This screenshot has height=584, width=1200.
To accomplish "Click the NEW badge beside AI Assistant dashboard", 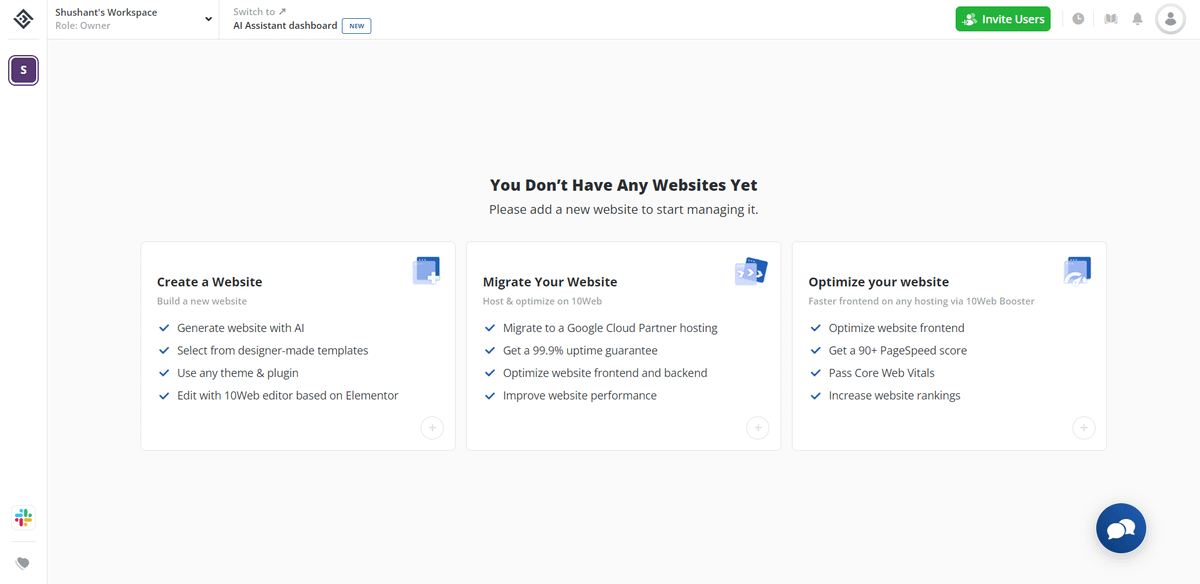I will click(x=356, y=26).
